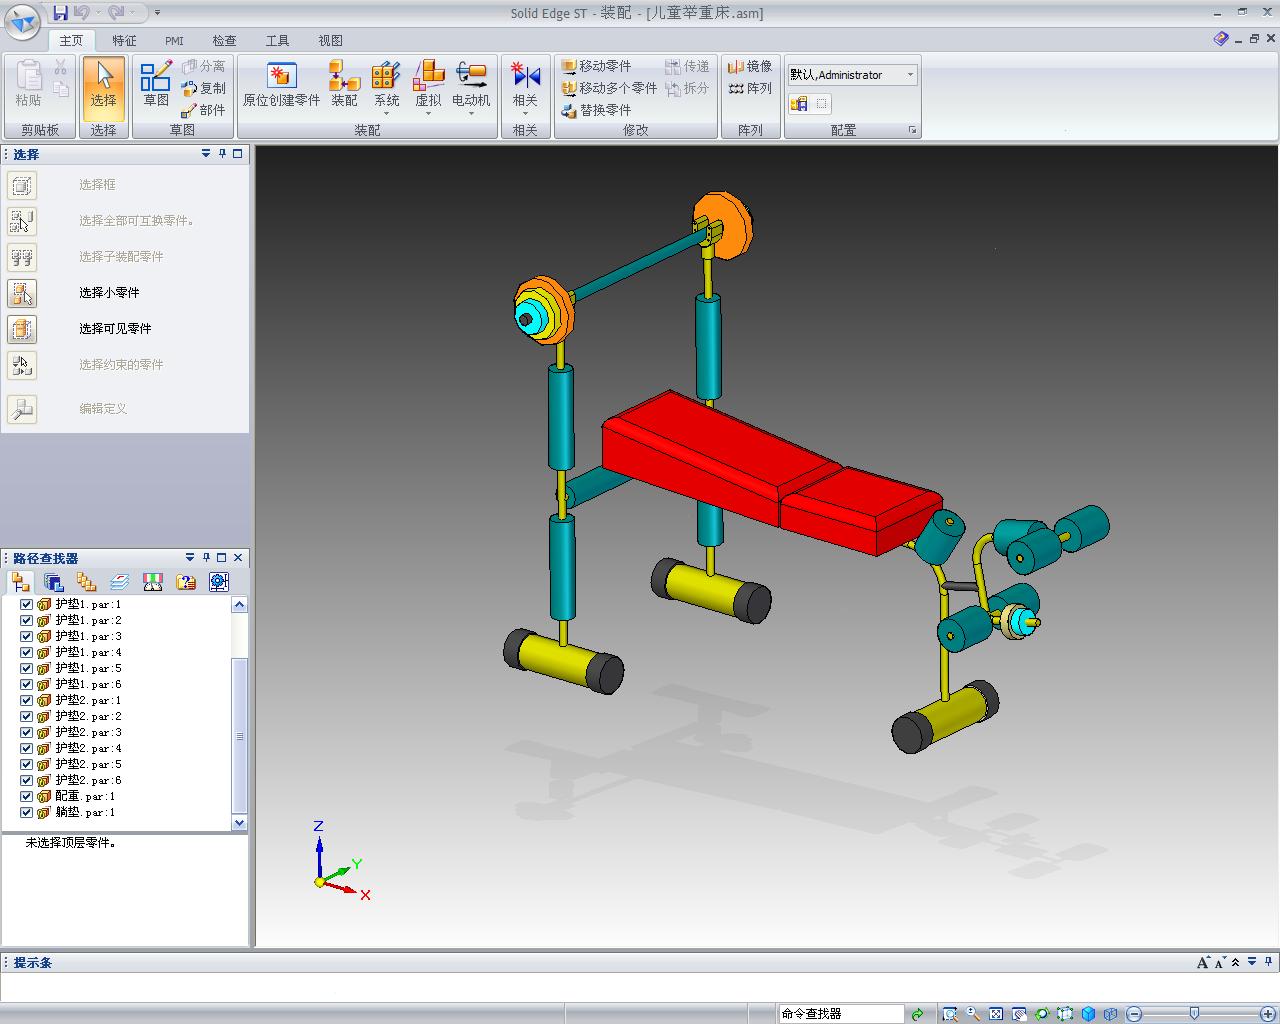1280x1024 pixels.
Task: Click the 复制 (Copy) sketch button
Action: tap(204, 88)
